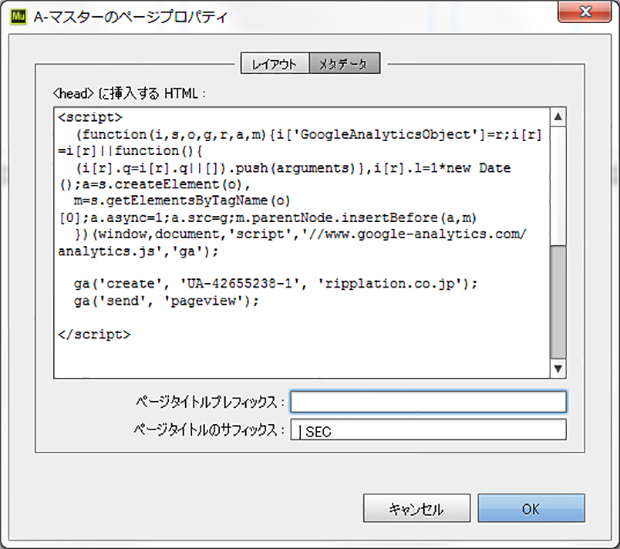Click the scroll down arrow of HTML box
The width and height of the screenshot is (620, 549).
[x=558, y=369]
